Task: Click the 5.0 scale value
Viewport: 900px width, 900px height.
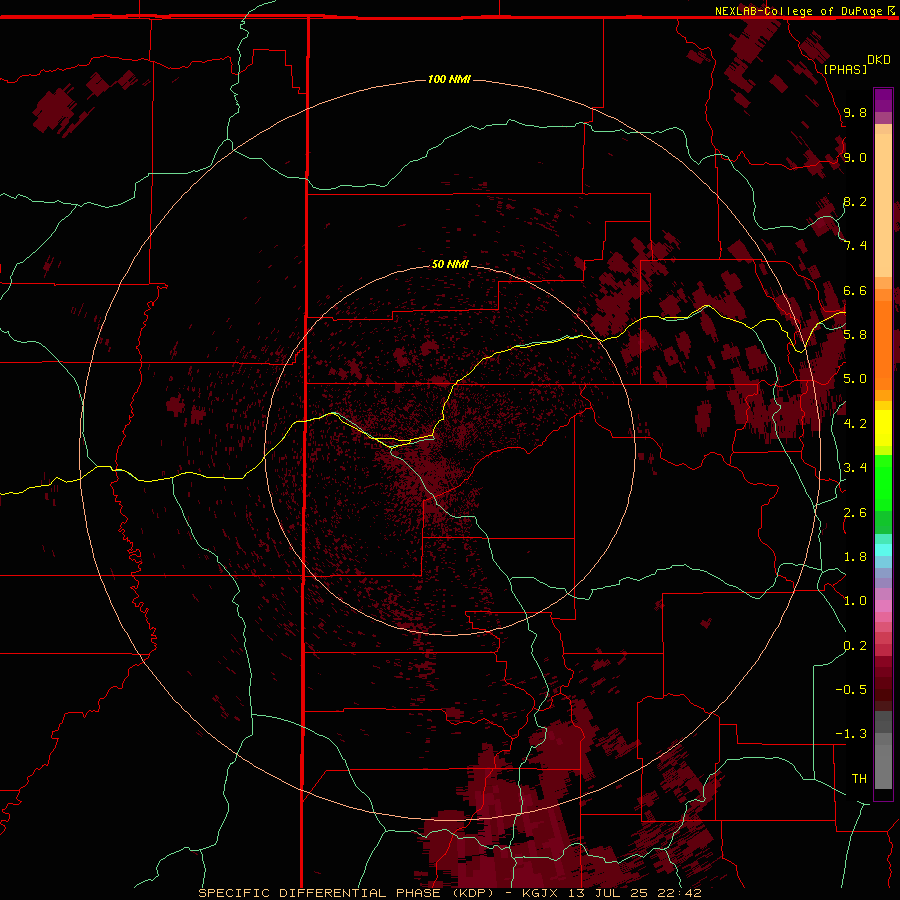Action: 855,379
